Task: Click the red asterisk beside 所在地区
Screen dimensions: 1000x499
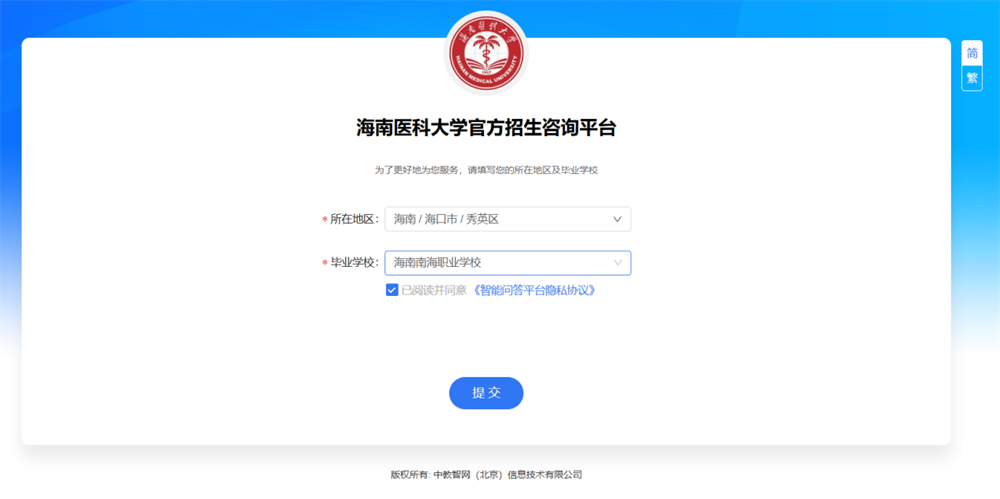Action: pyautogui.click(x=324, y=220)
